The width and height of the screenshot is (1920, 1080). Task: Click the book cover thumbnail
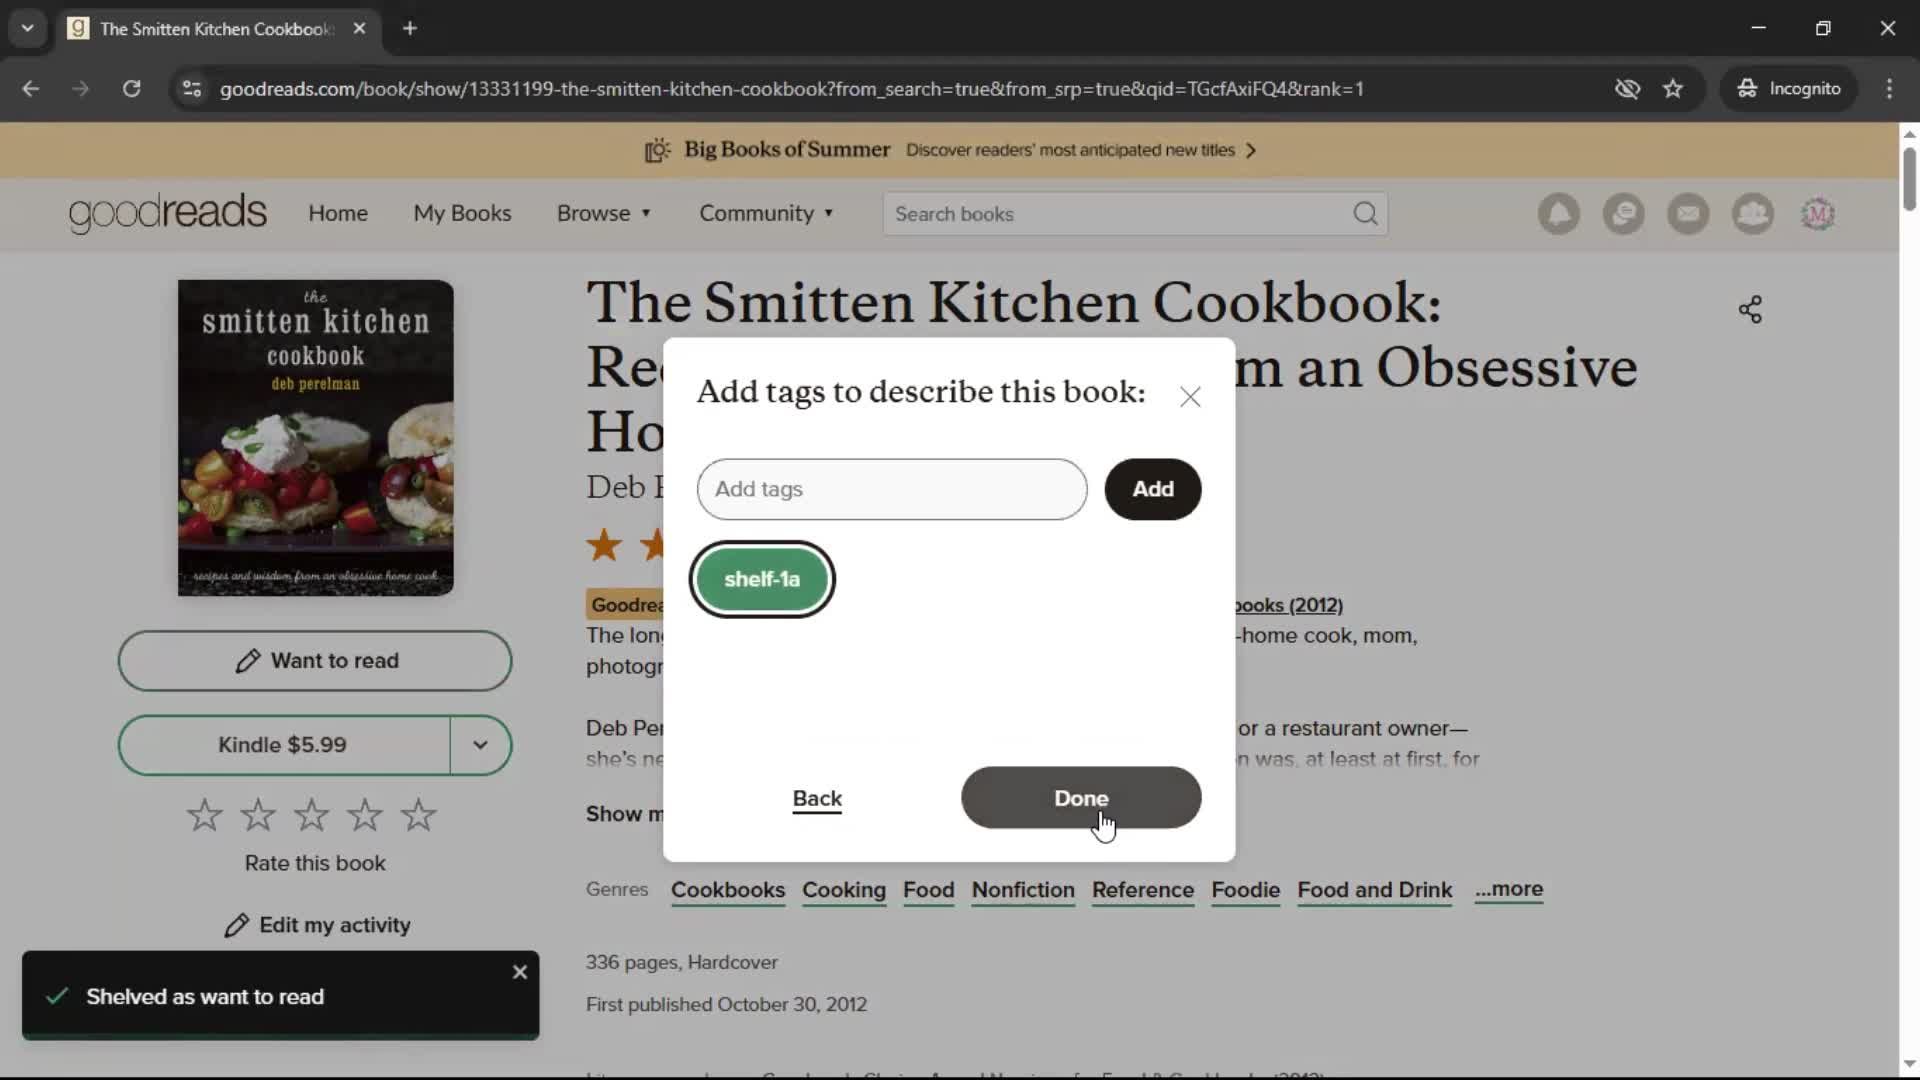[316, 438]
